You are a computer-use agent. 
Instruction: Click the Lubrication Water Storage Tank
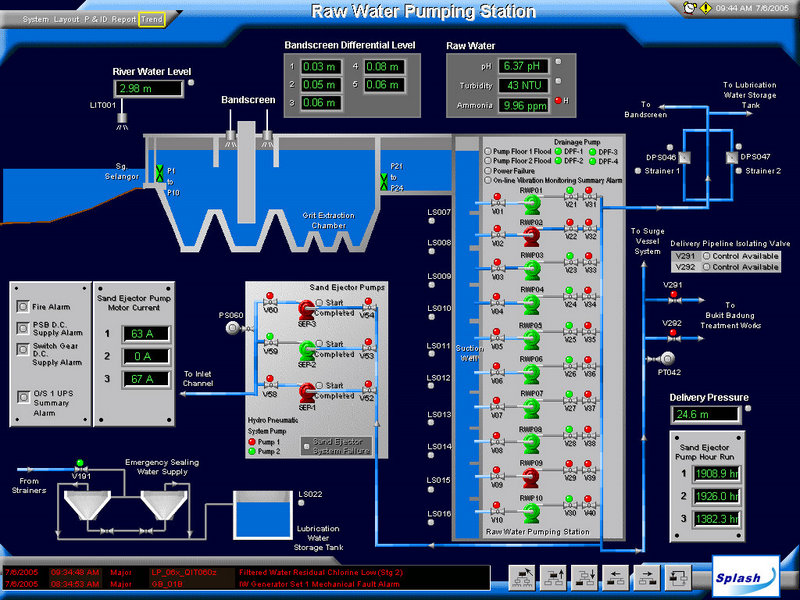pyautogui.click(x=263, y=515)
